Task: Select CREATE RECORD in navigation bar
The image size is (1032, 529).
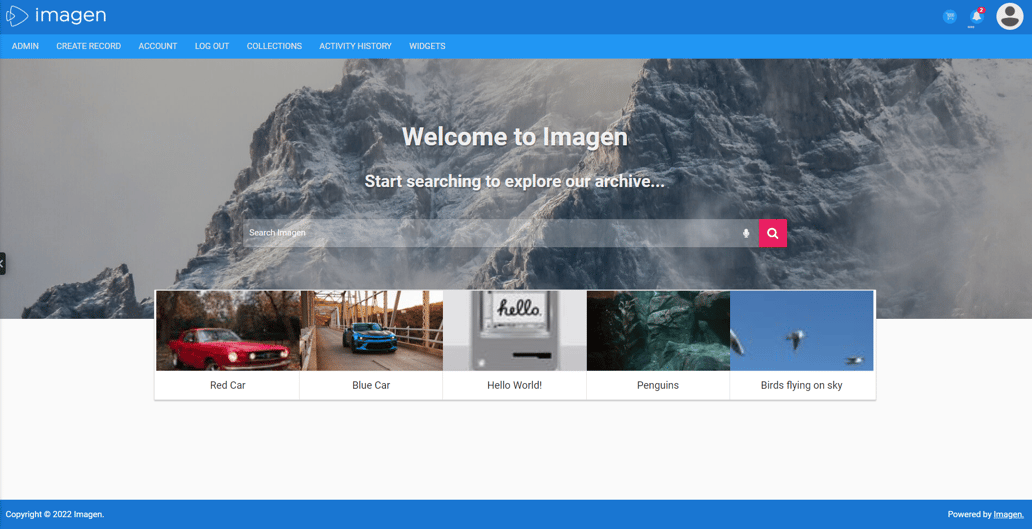Action: (x=89, y=46)
